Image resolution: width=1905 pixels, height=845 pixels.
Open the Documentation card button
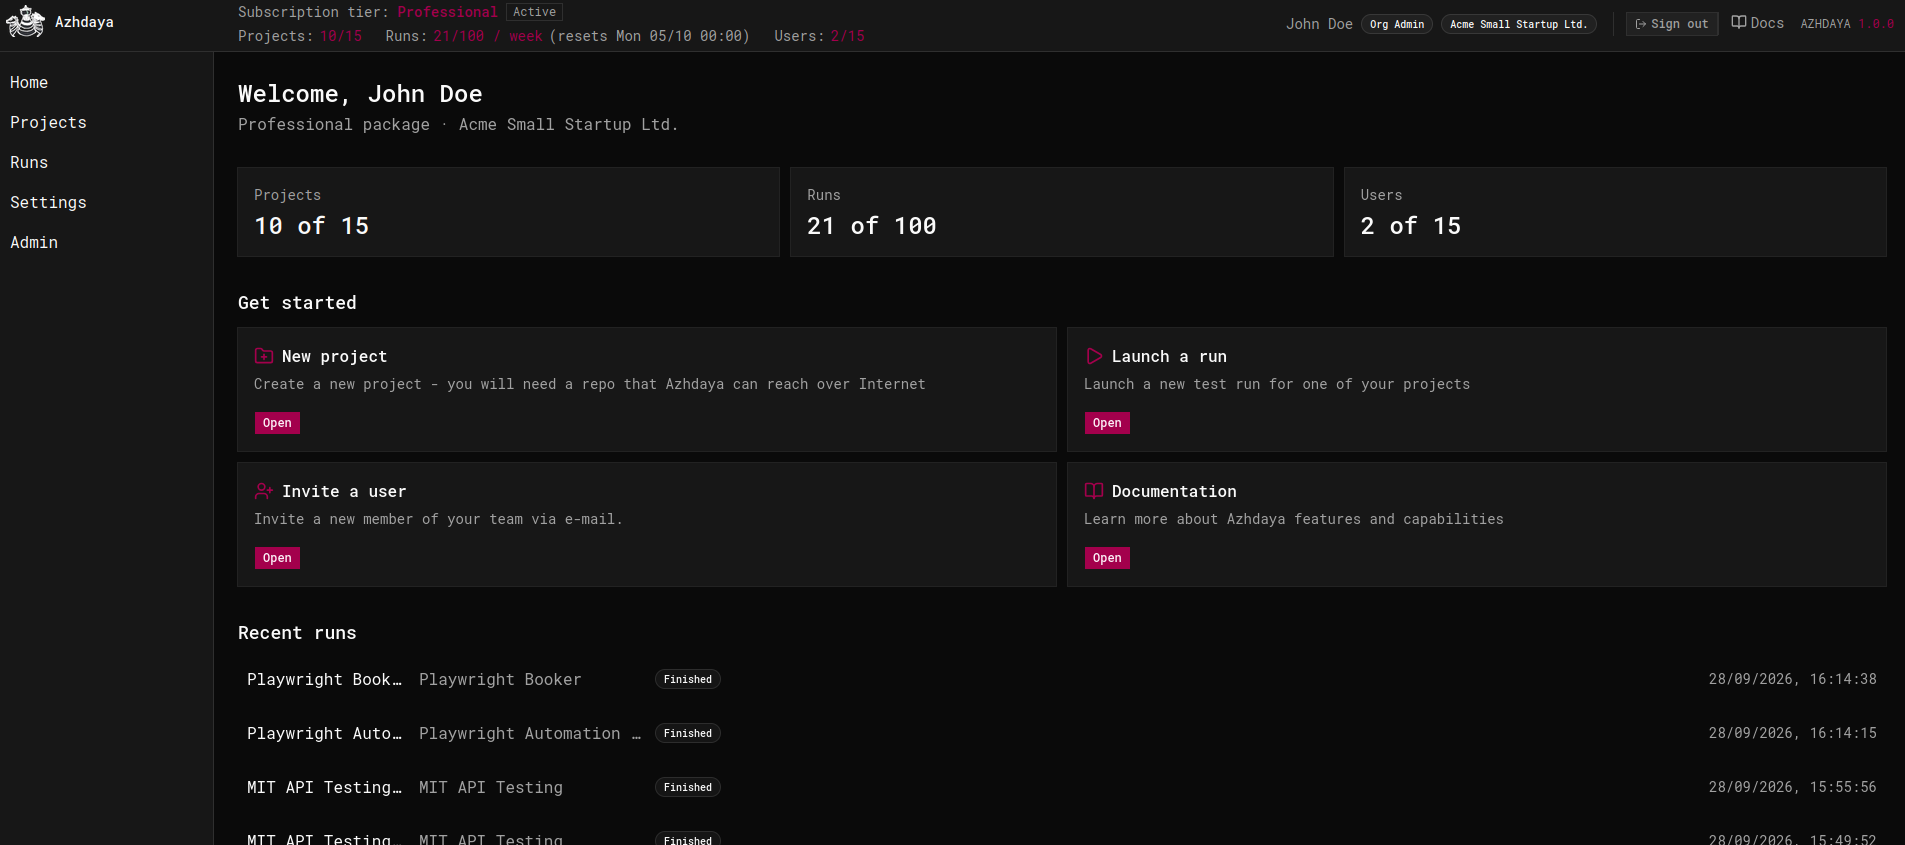coord(1107,558)
